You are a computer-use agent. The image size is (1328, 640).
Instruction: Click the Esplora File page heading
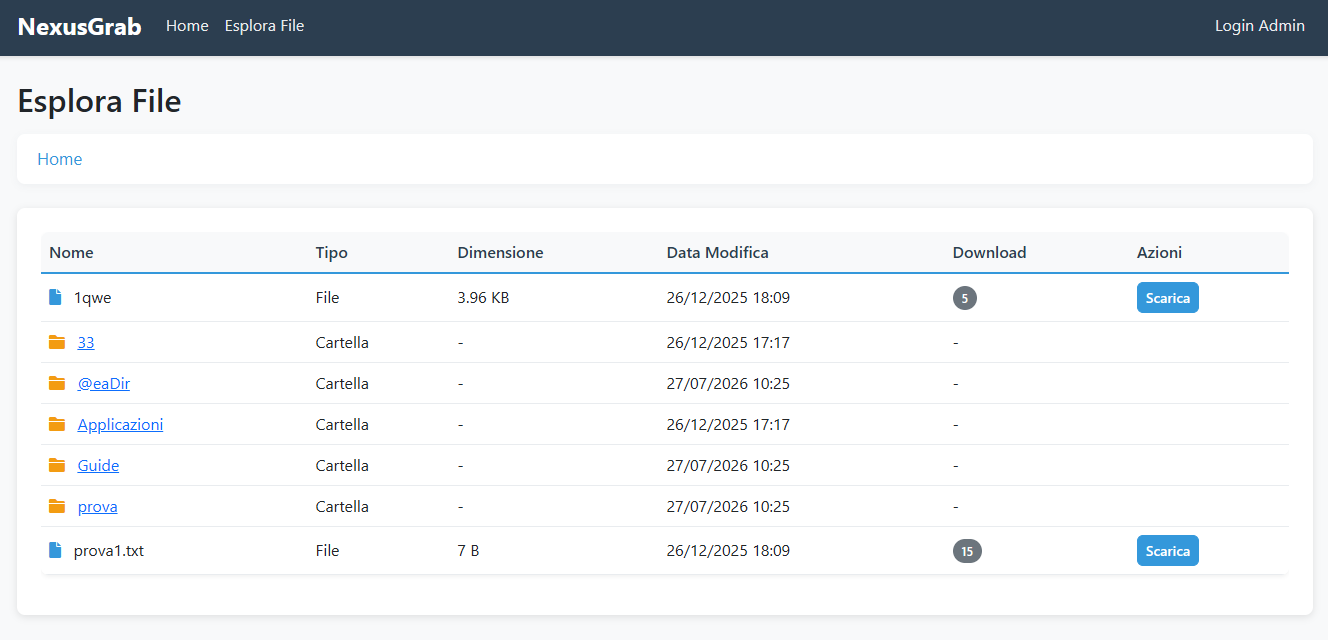pos(100,101)
